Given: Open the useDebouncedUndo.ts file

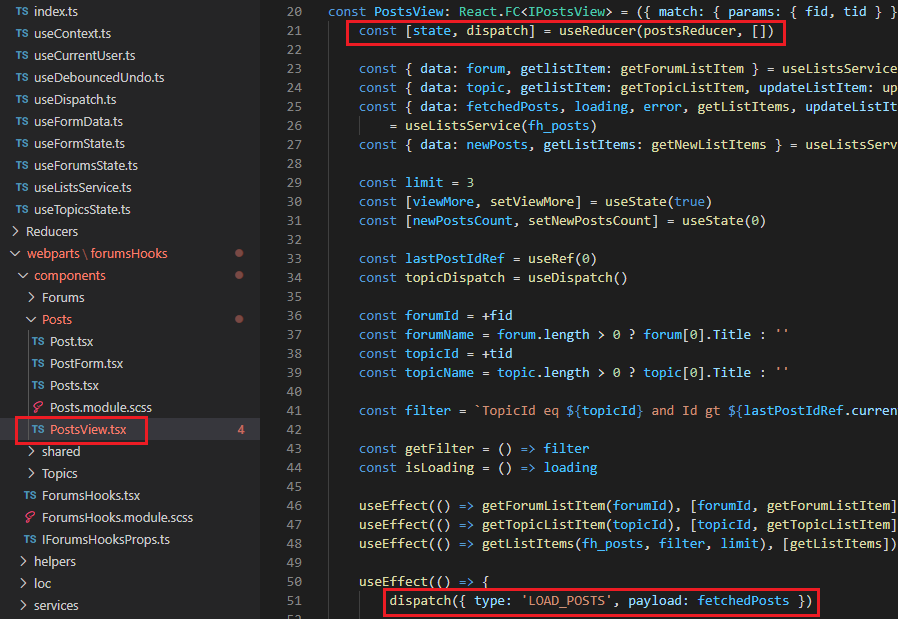Looking at the screenshot, I should tap(98, 78).
